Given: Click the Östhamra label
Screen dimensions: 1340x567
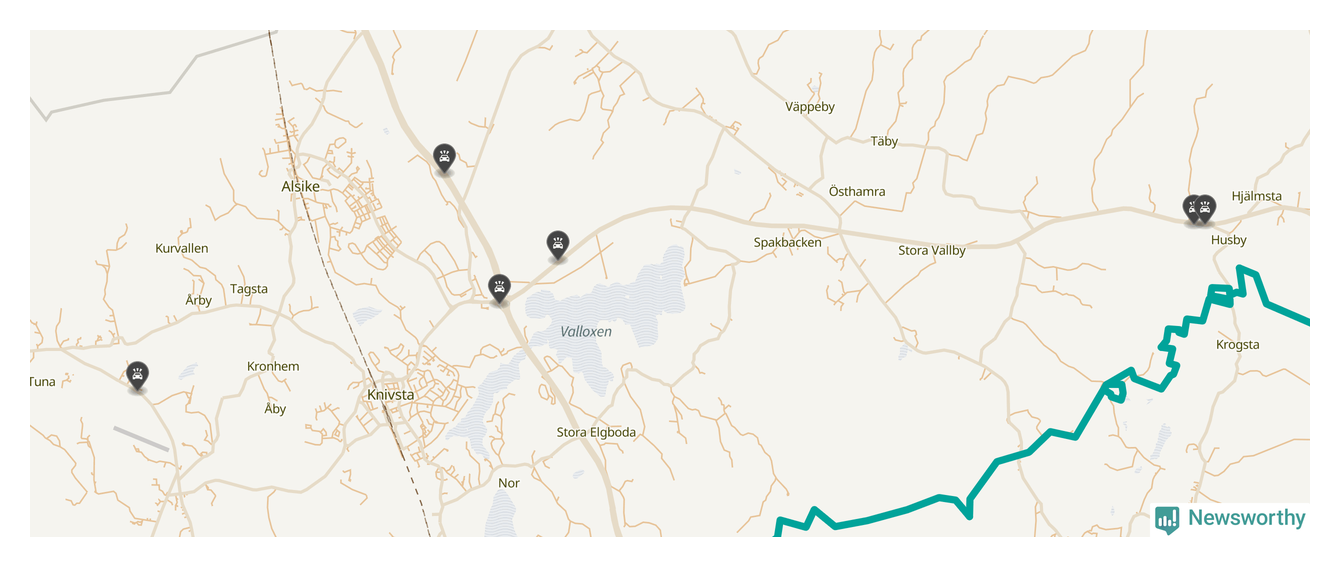Looking at the screenshot, I should (x=857, y=191).
